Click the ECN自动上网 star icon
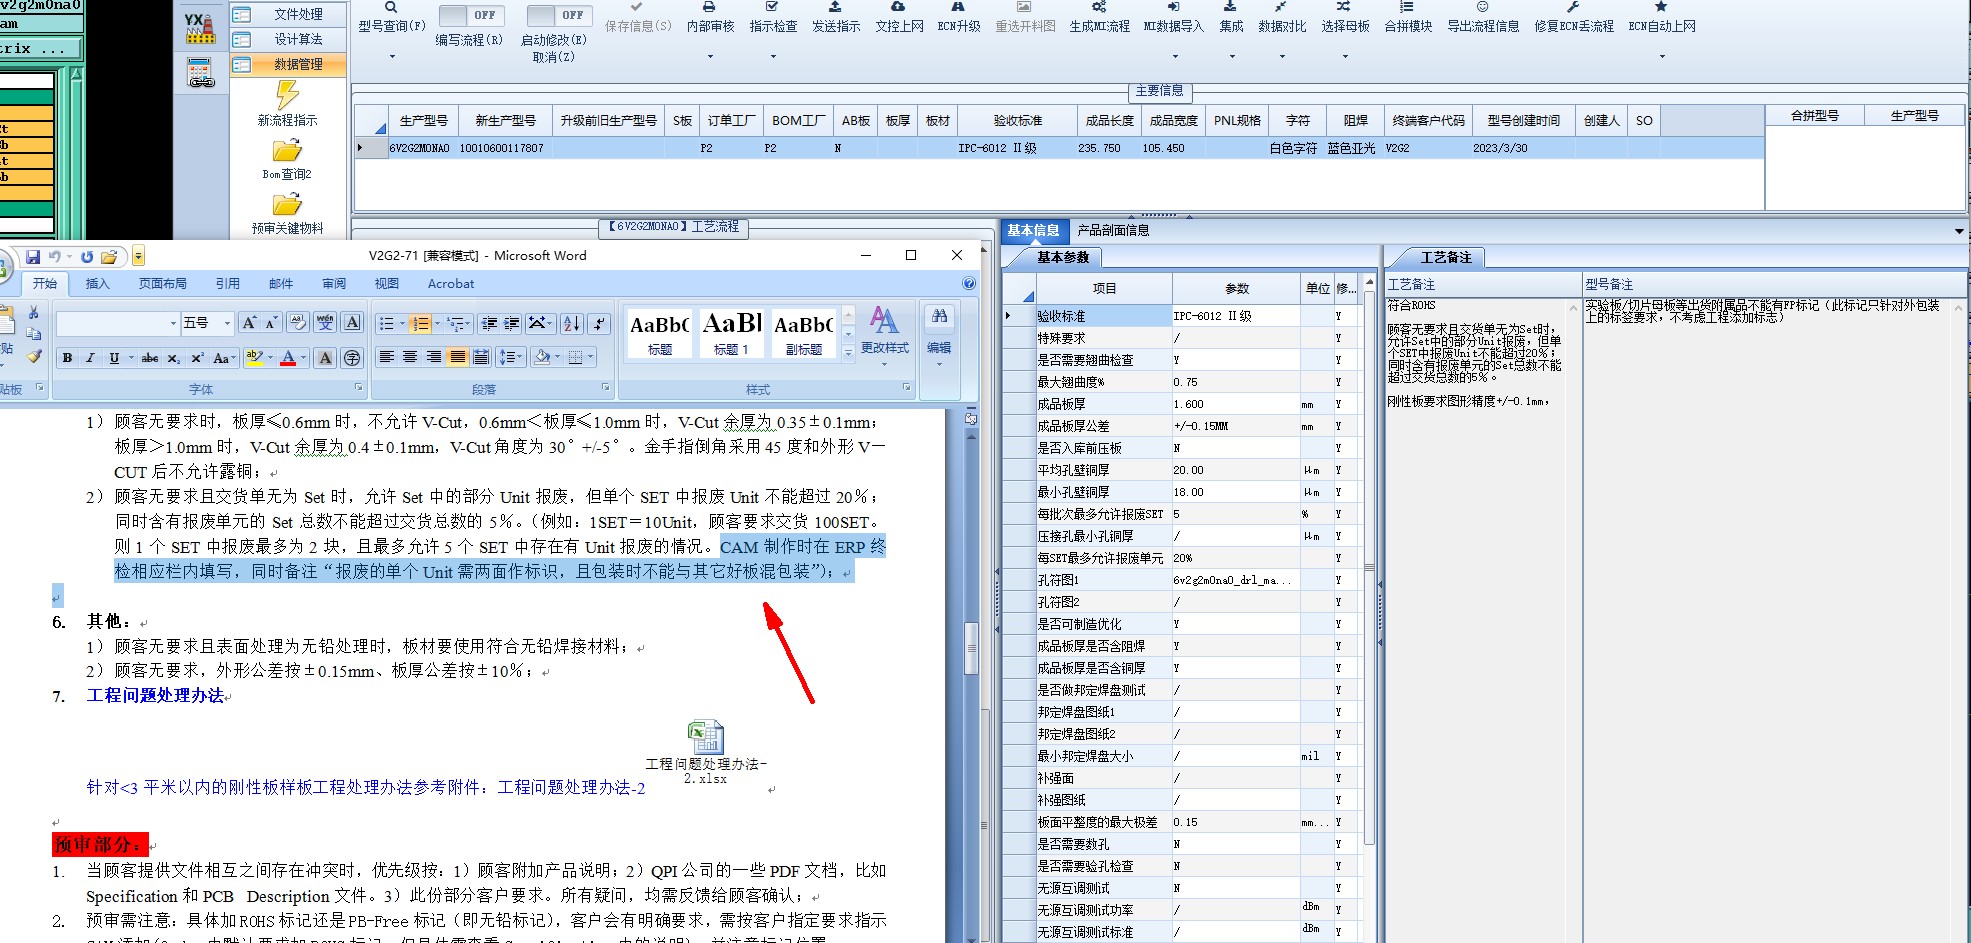The width and height of the screenshot is (1971, 943). [x=1661, y=7]
